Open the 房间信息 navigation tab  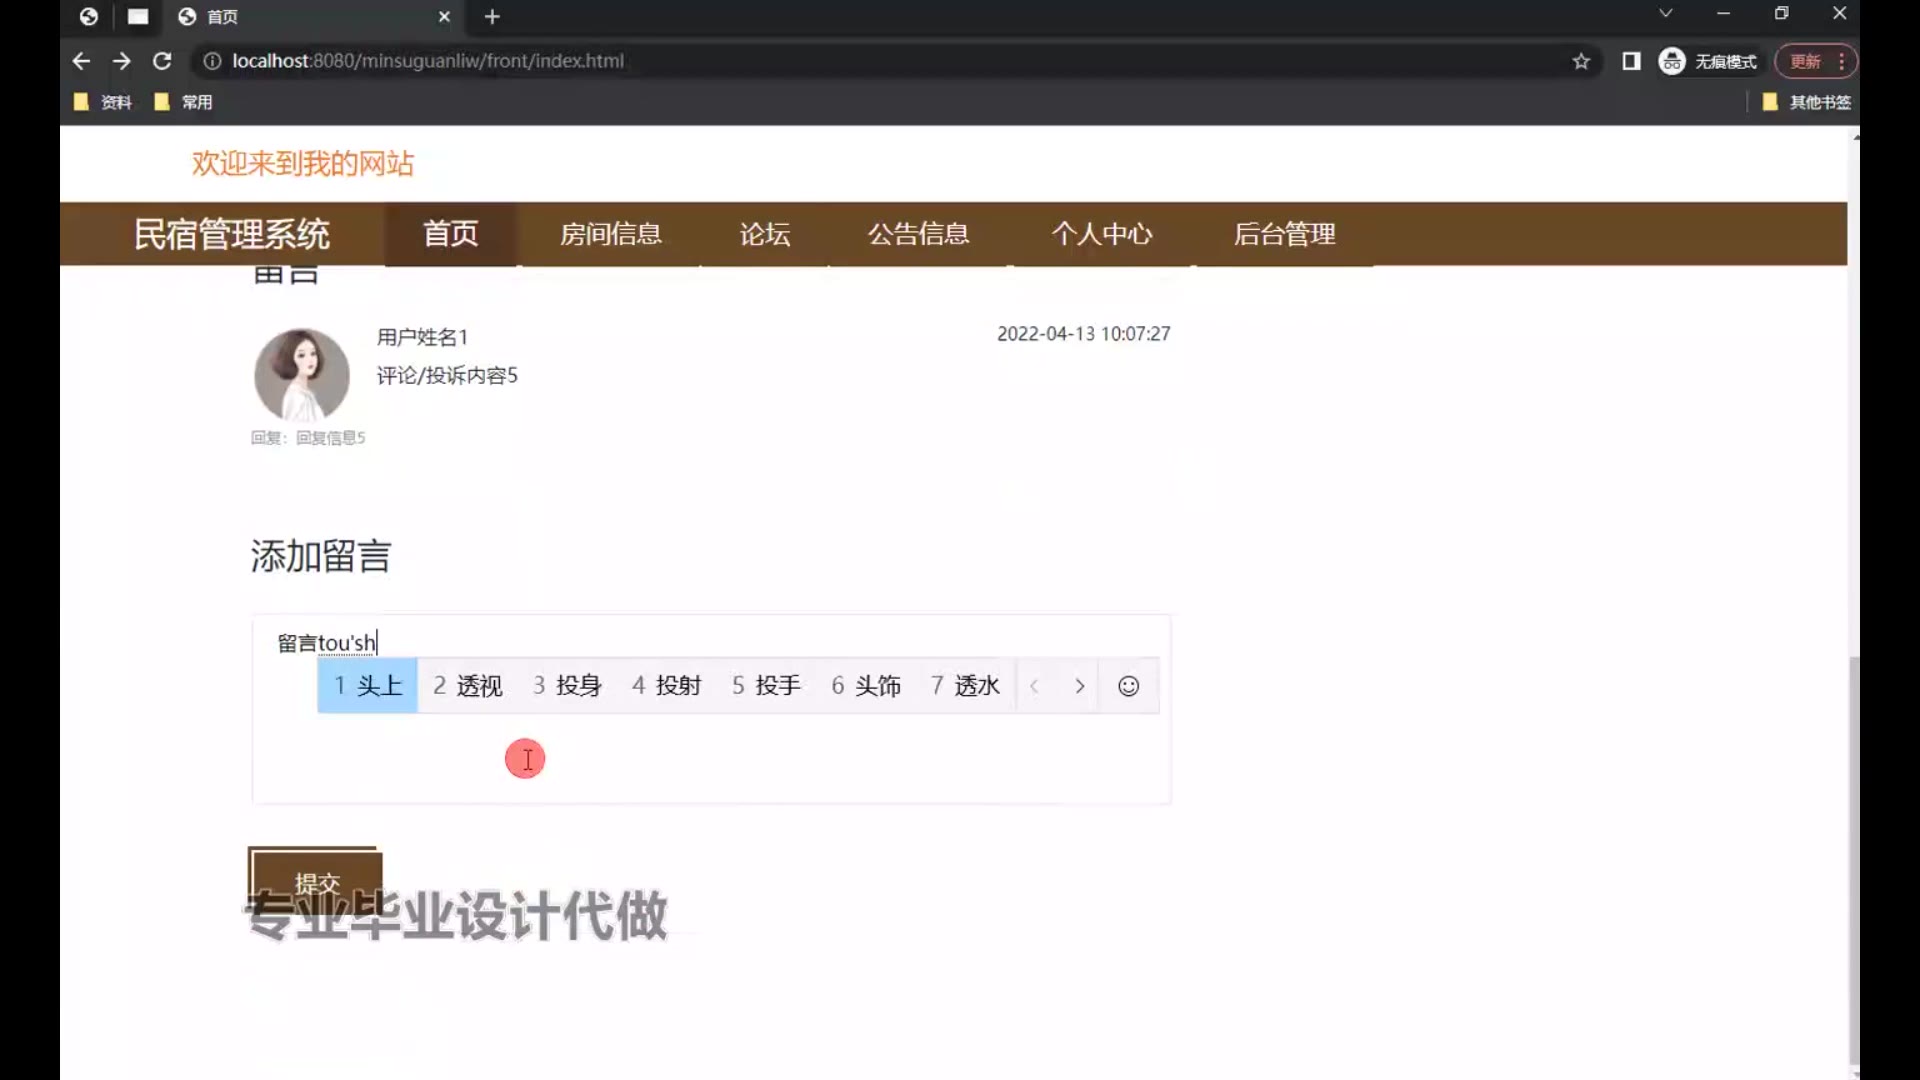[610, 234]
